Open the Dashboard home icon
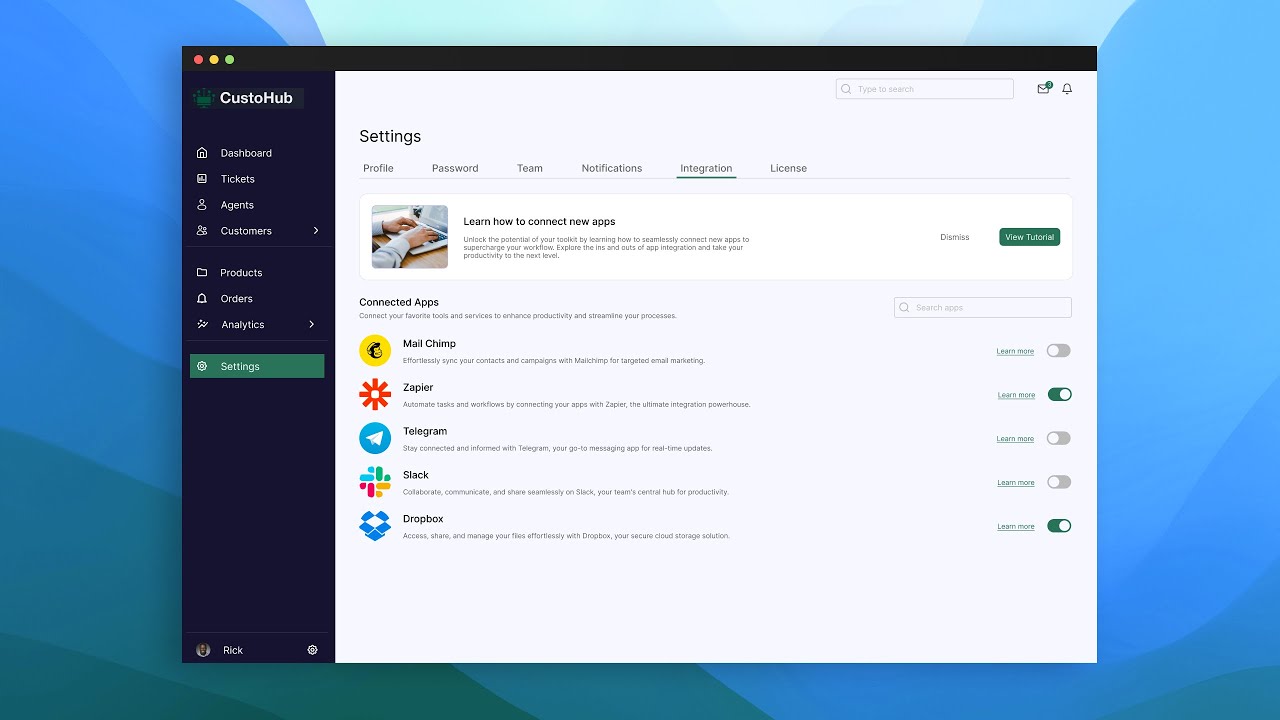Screen dimensions: 1280x720 coord(202,153)
